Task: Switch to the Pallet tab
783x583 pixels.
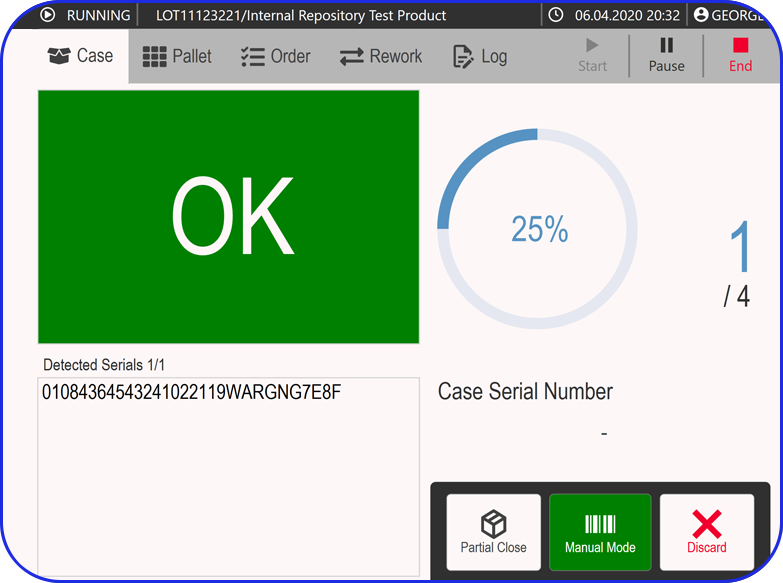Action: tap(177, 56)
